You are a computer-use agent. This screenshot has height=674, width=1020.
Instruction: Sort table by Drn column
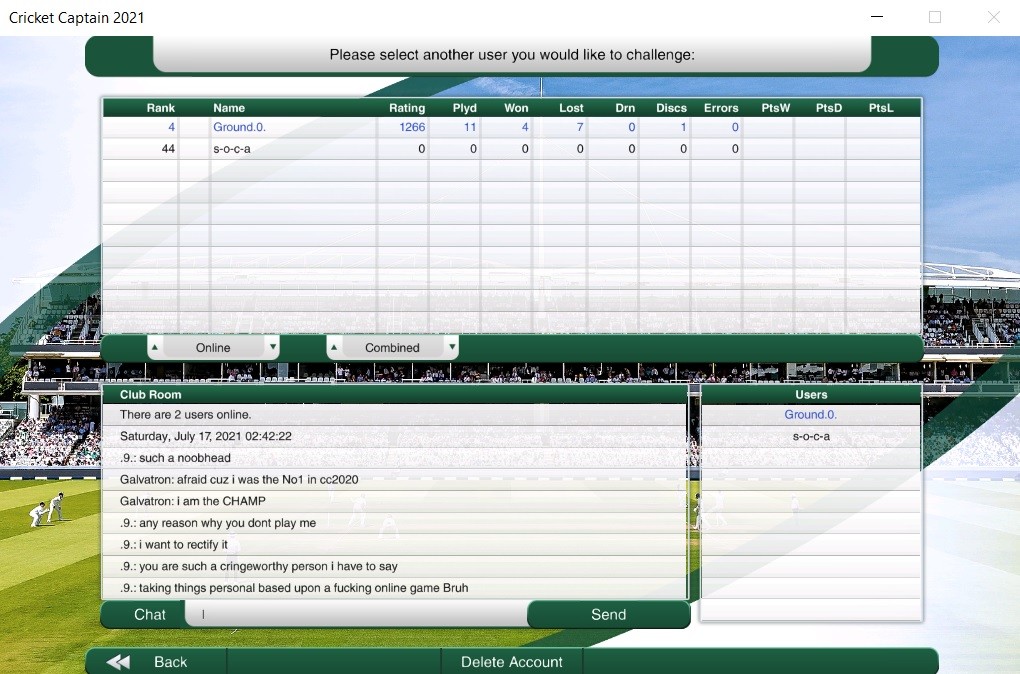click(x=624, y=108)
